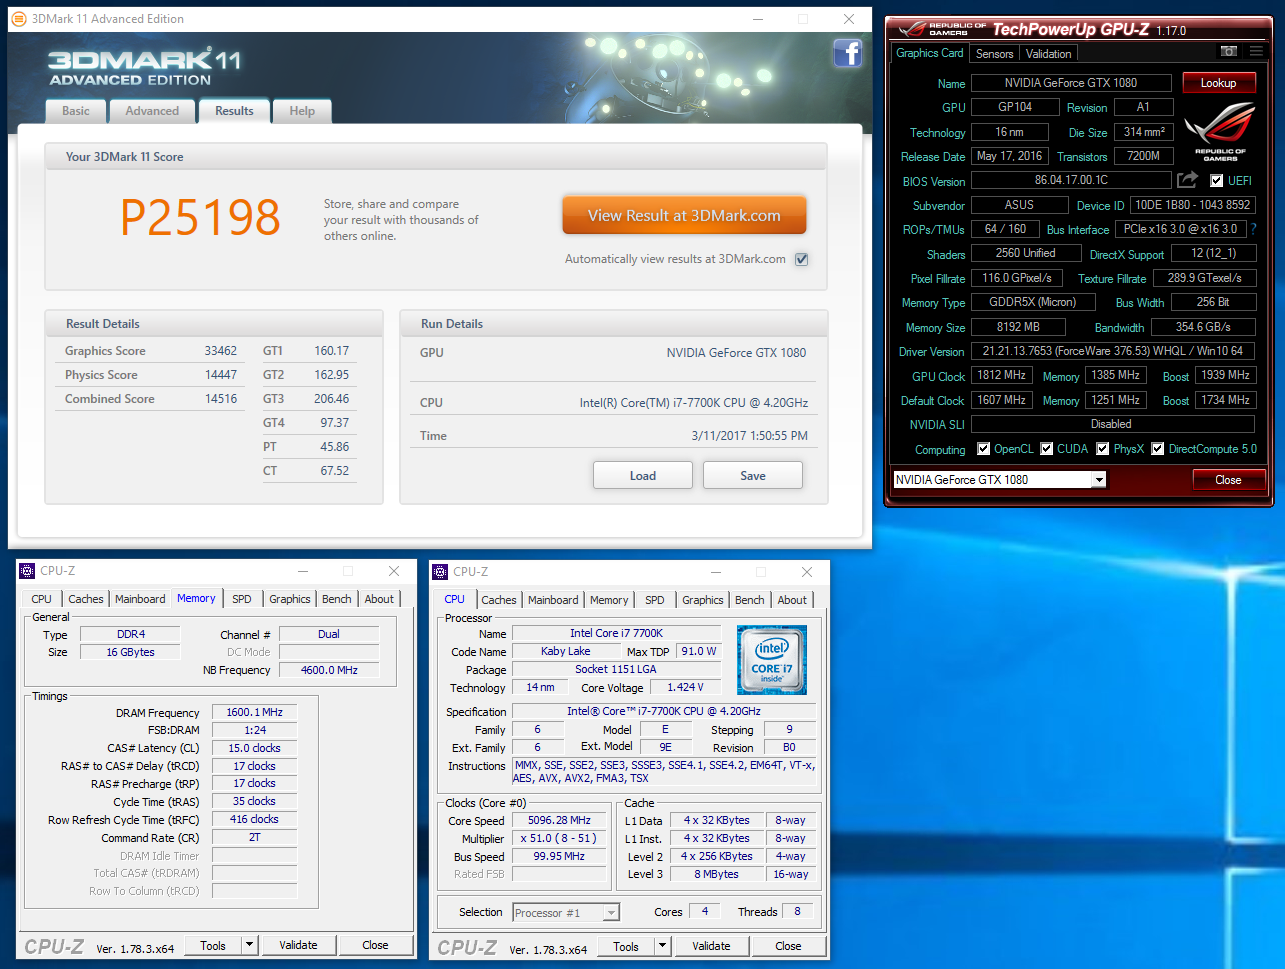
Task: Click the Multiplier value x 51.0
Action: [559, 838]
